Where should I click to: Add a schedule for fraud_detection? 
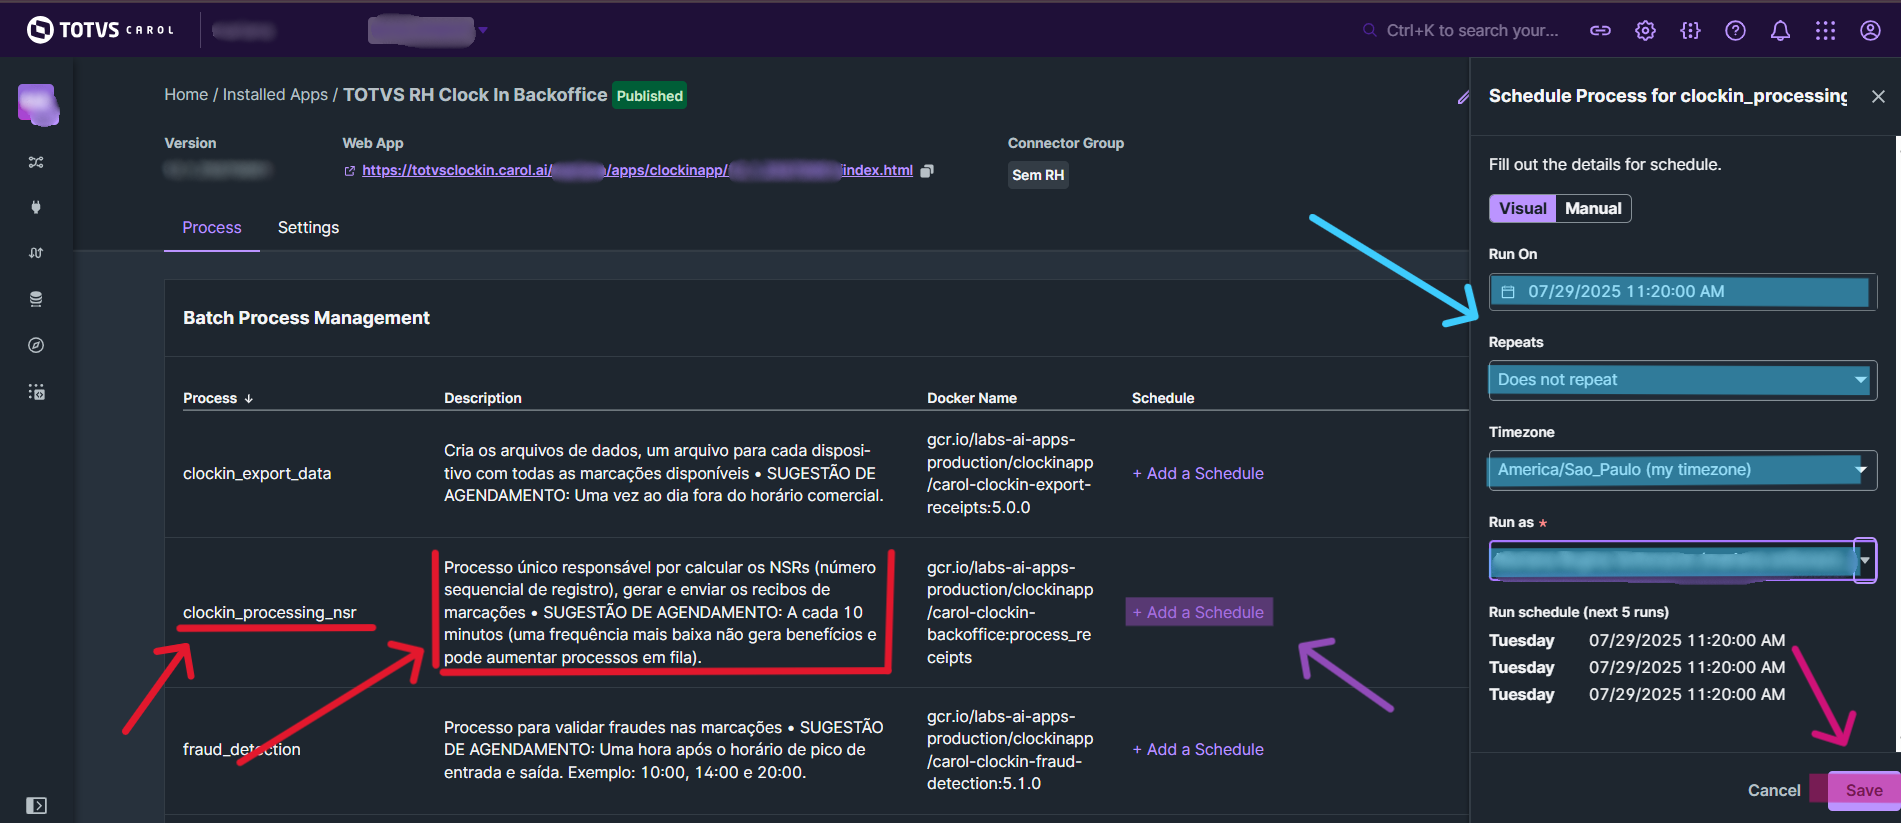tap(1198, 749)
